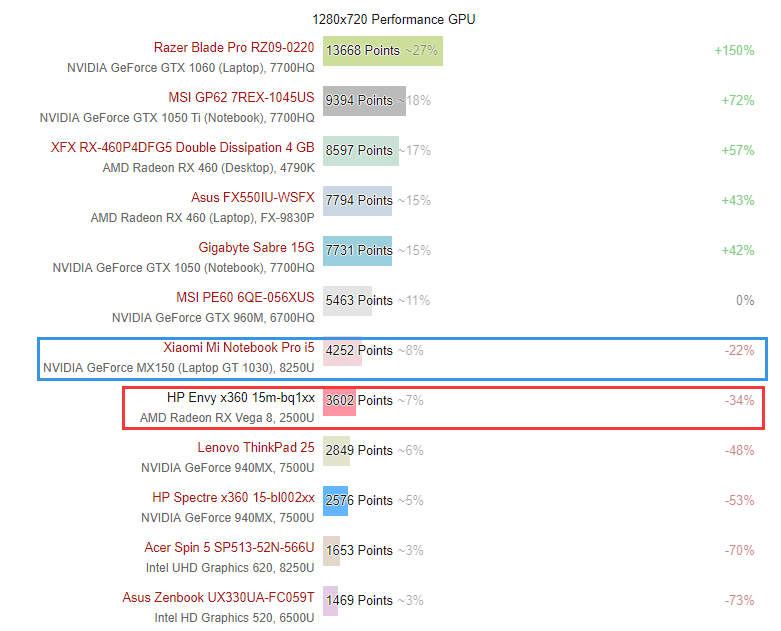Select NVIDIA GeForce GTX 960M, 6700HQ text
The image size is (781, 631).
coord(213,318)
